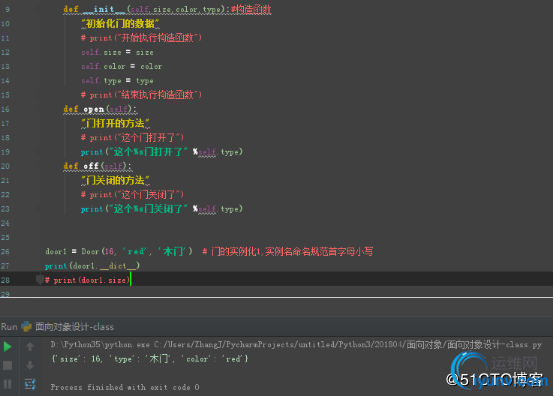Select the 面向对象设计-class run tab
The image size is (554, 397).
tap(74, 327)
